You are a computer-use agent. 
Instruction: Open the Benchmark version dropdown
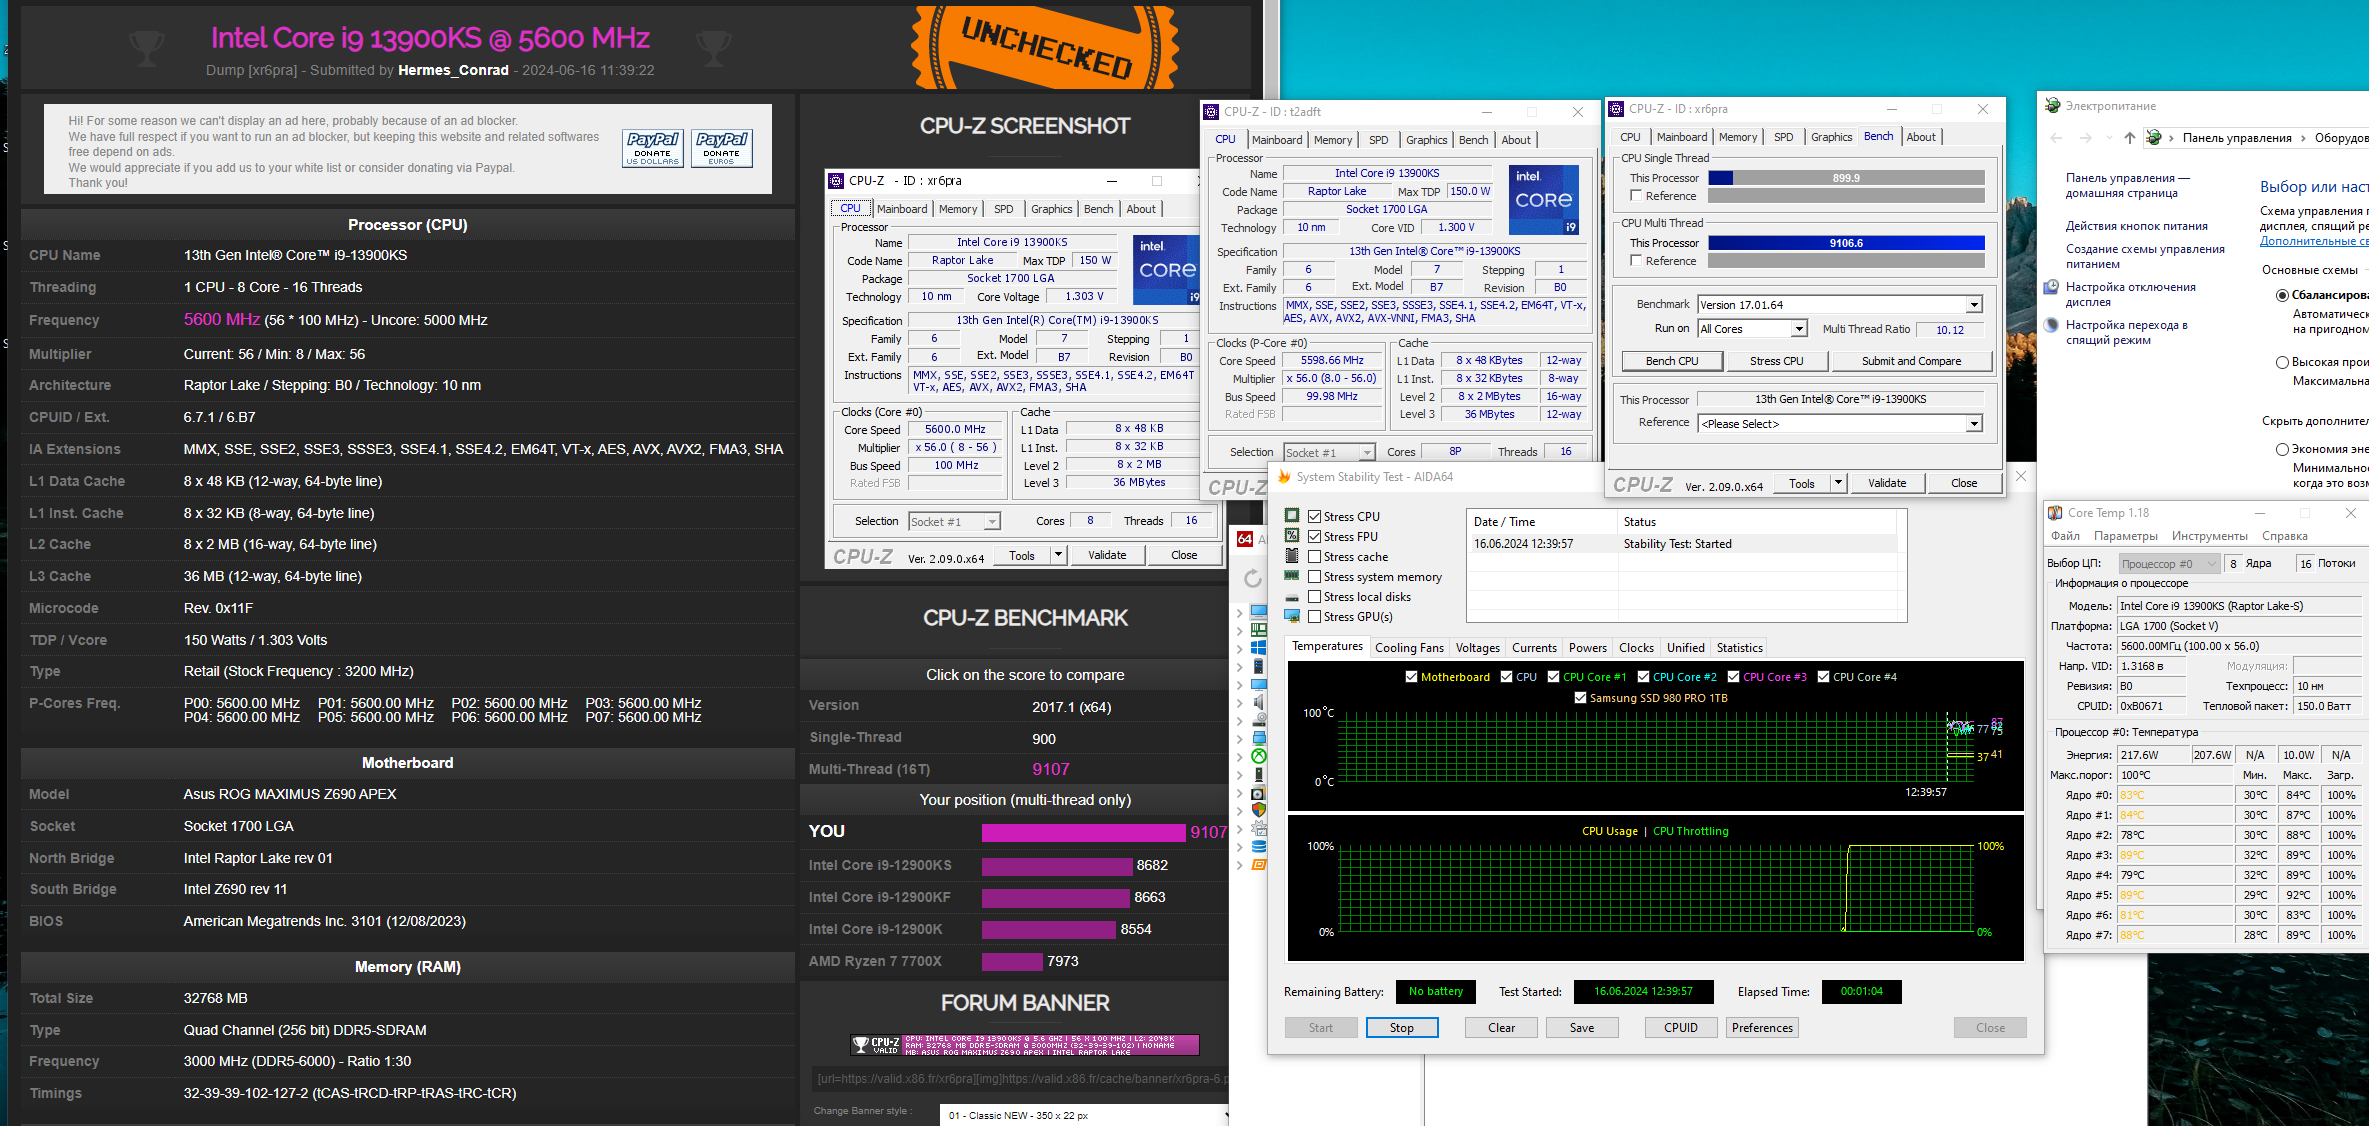click(1973, 305)
